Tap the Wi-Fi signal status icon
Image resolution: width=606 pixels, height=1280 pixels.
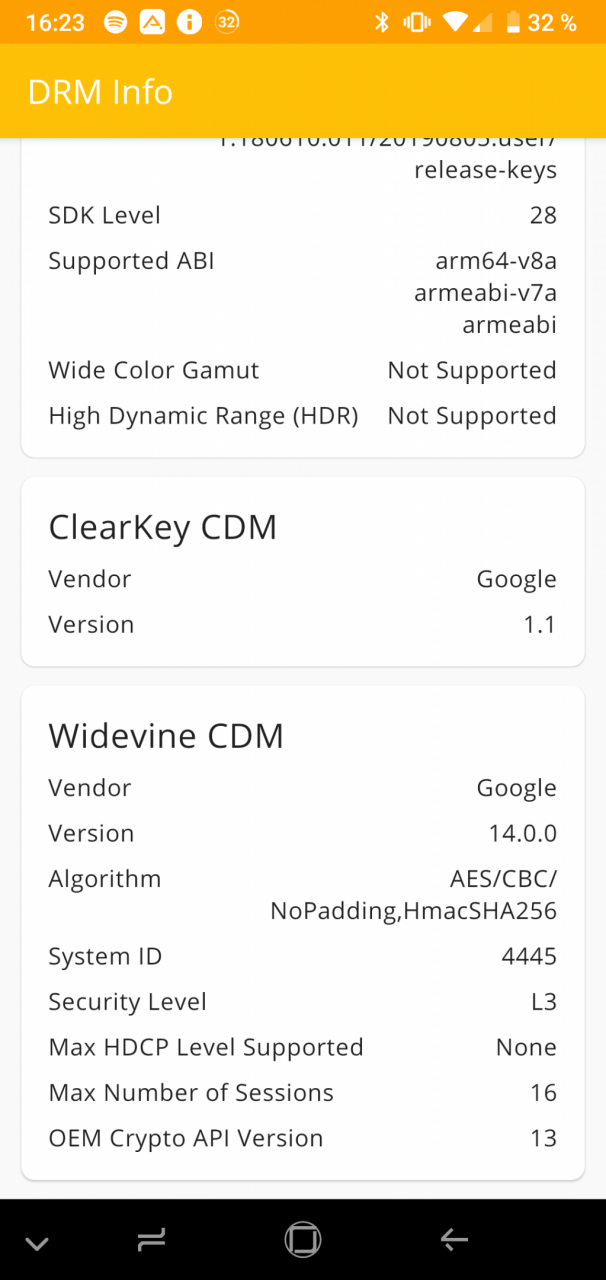click(x=456, y=22)
